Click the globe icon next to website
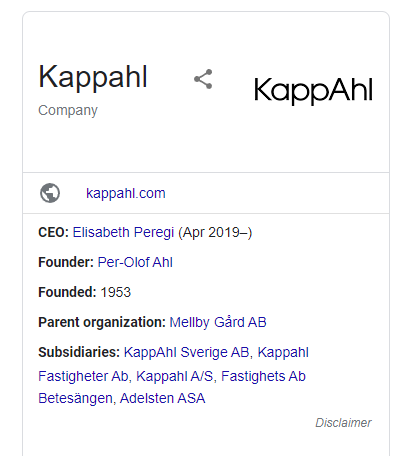This screenshot has height=456, width=406. click(50, 193)
